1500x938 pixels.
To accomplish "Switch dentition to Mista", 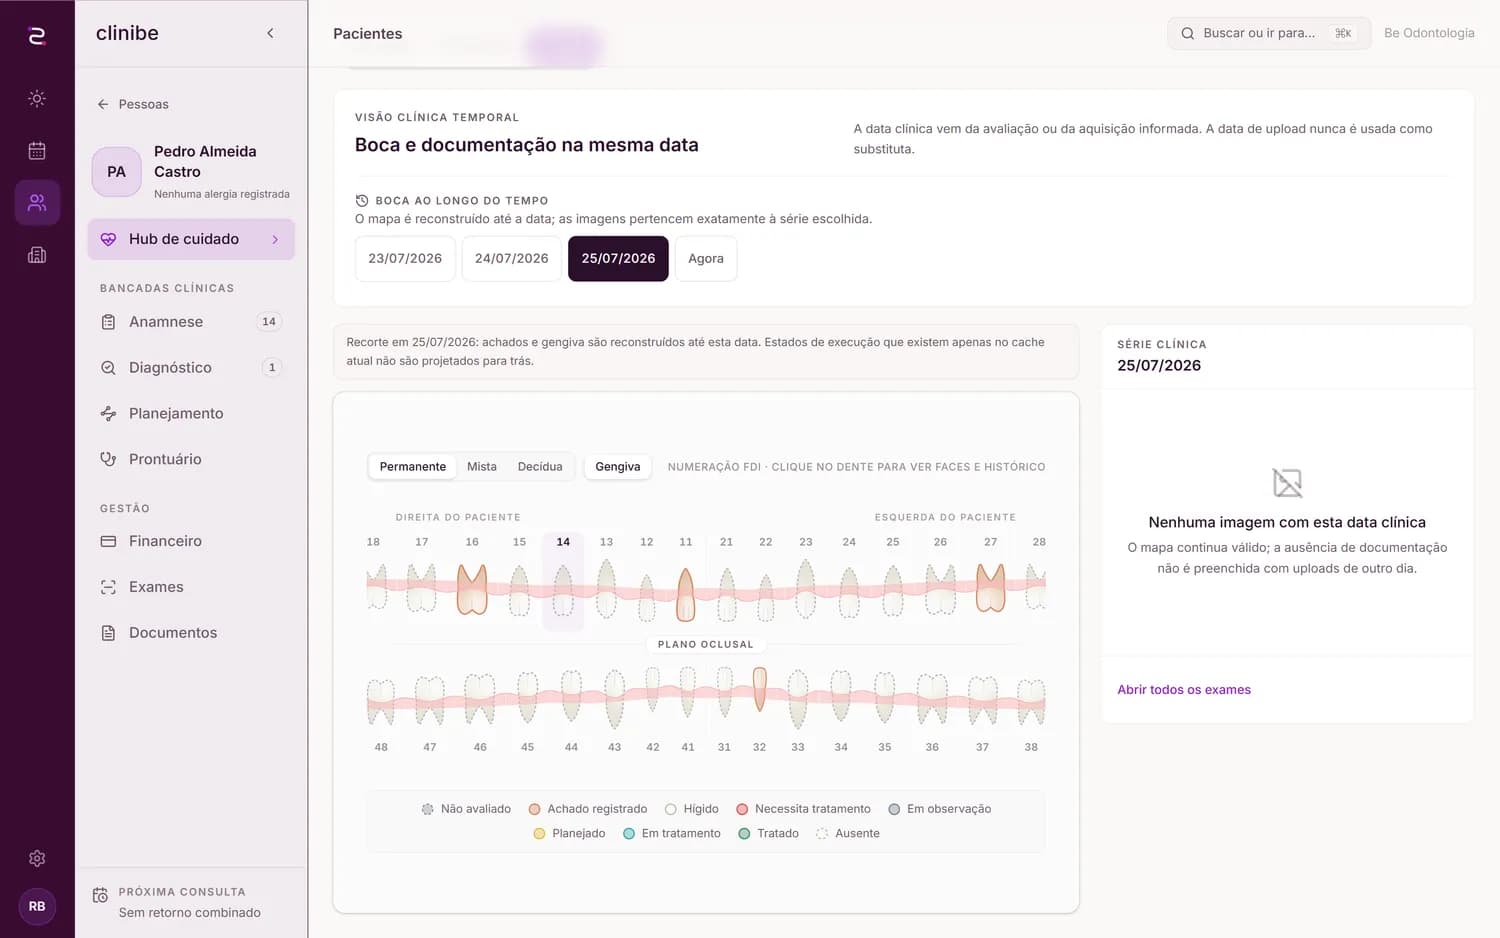I will click(482, 467).
